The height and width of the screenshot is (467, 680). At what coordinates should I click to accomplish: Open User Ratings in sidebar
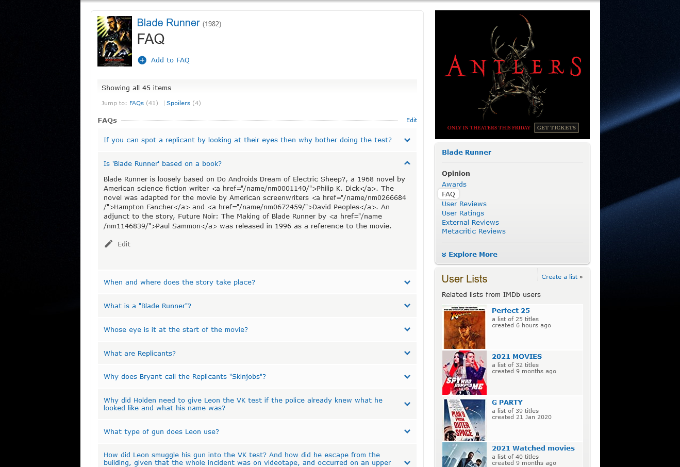click(x=463, y=213)
